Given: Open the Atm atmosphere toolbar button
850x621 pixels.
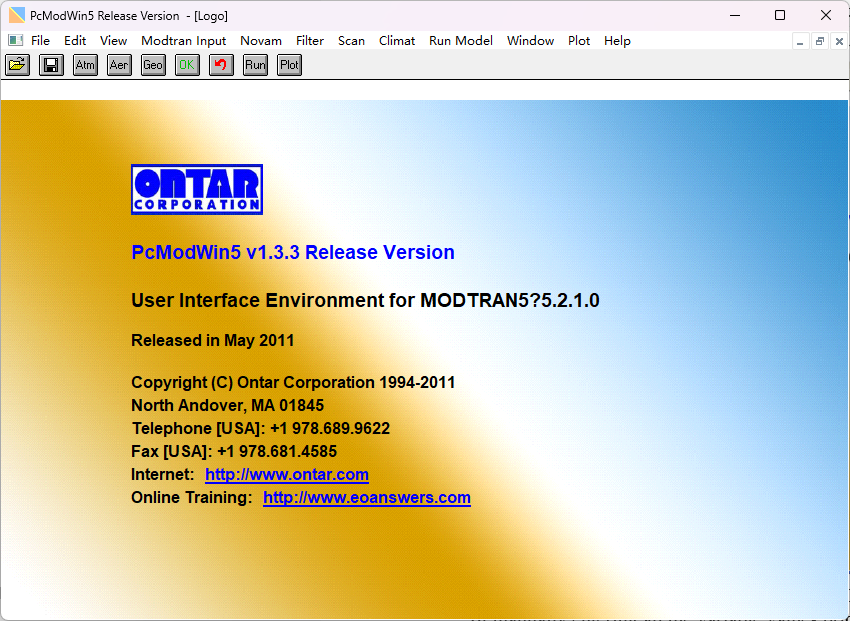Looking at the screenshot, I should pos(85,65).
